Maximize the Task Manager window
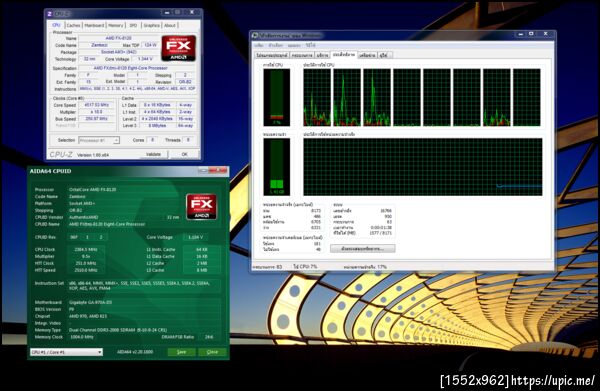The width and height of the screenshot is (600, 391). tap(531, 34)
